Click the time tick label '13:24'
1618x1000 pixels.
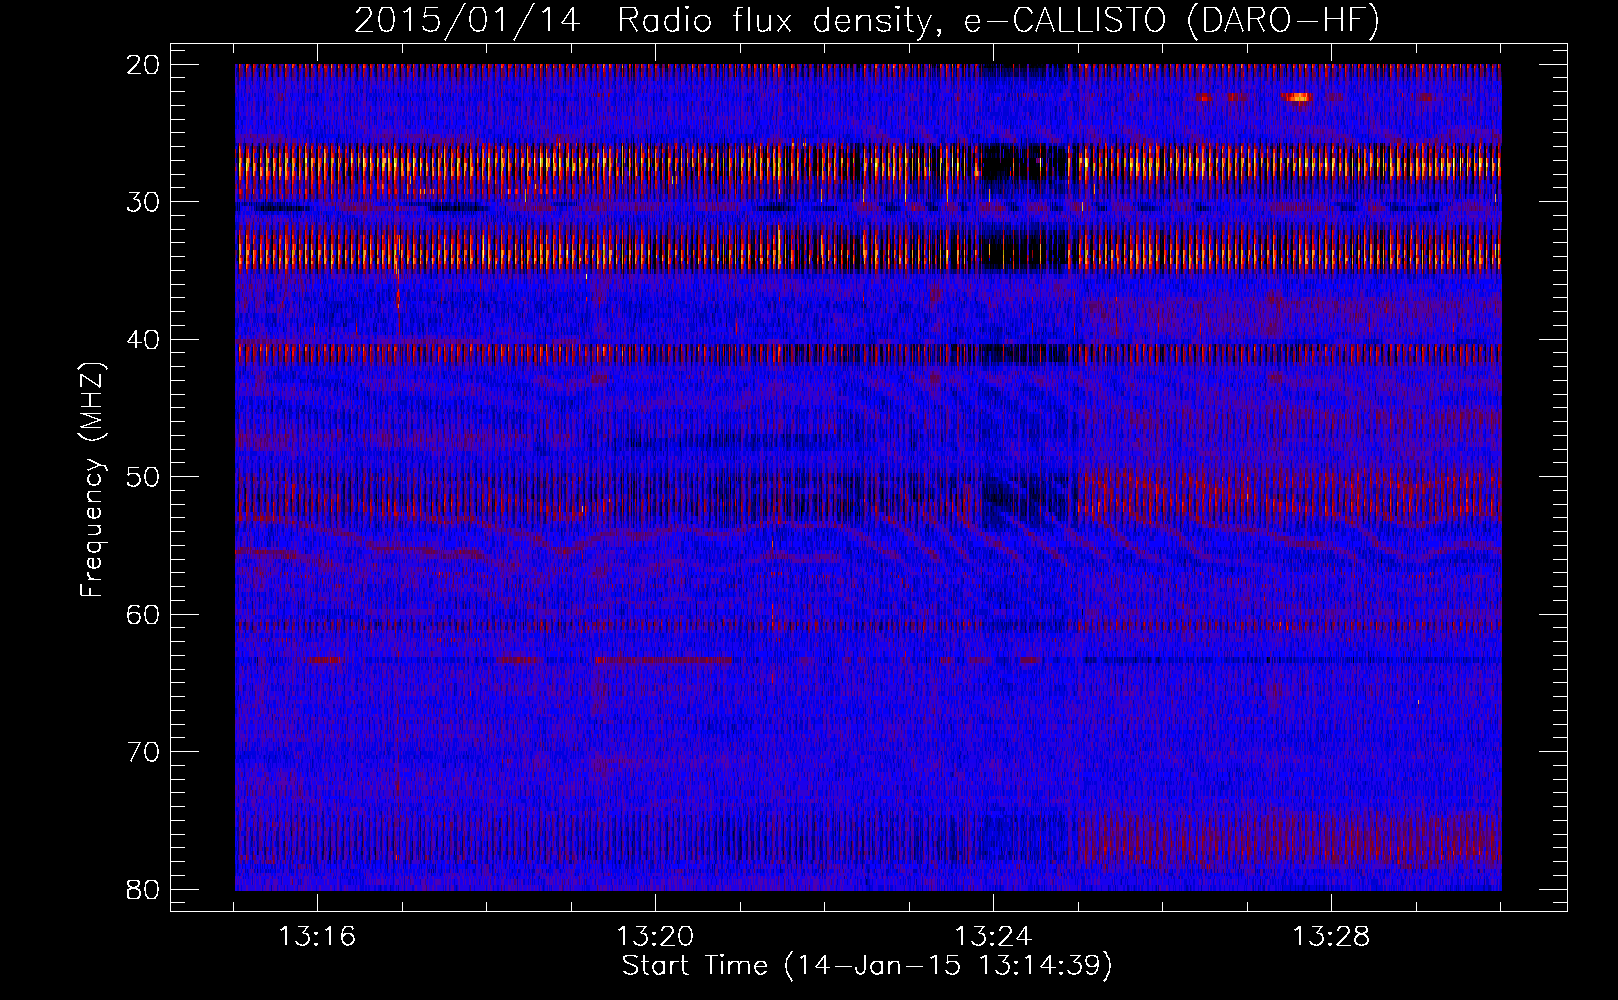tap(993, 937)
